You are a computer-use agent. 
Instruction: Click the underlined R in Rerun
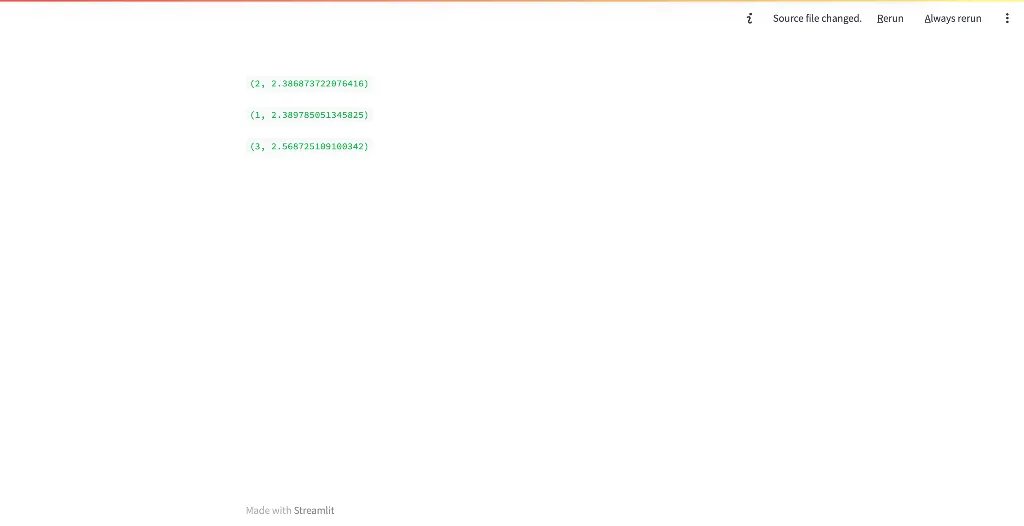click(880, 18)
